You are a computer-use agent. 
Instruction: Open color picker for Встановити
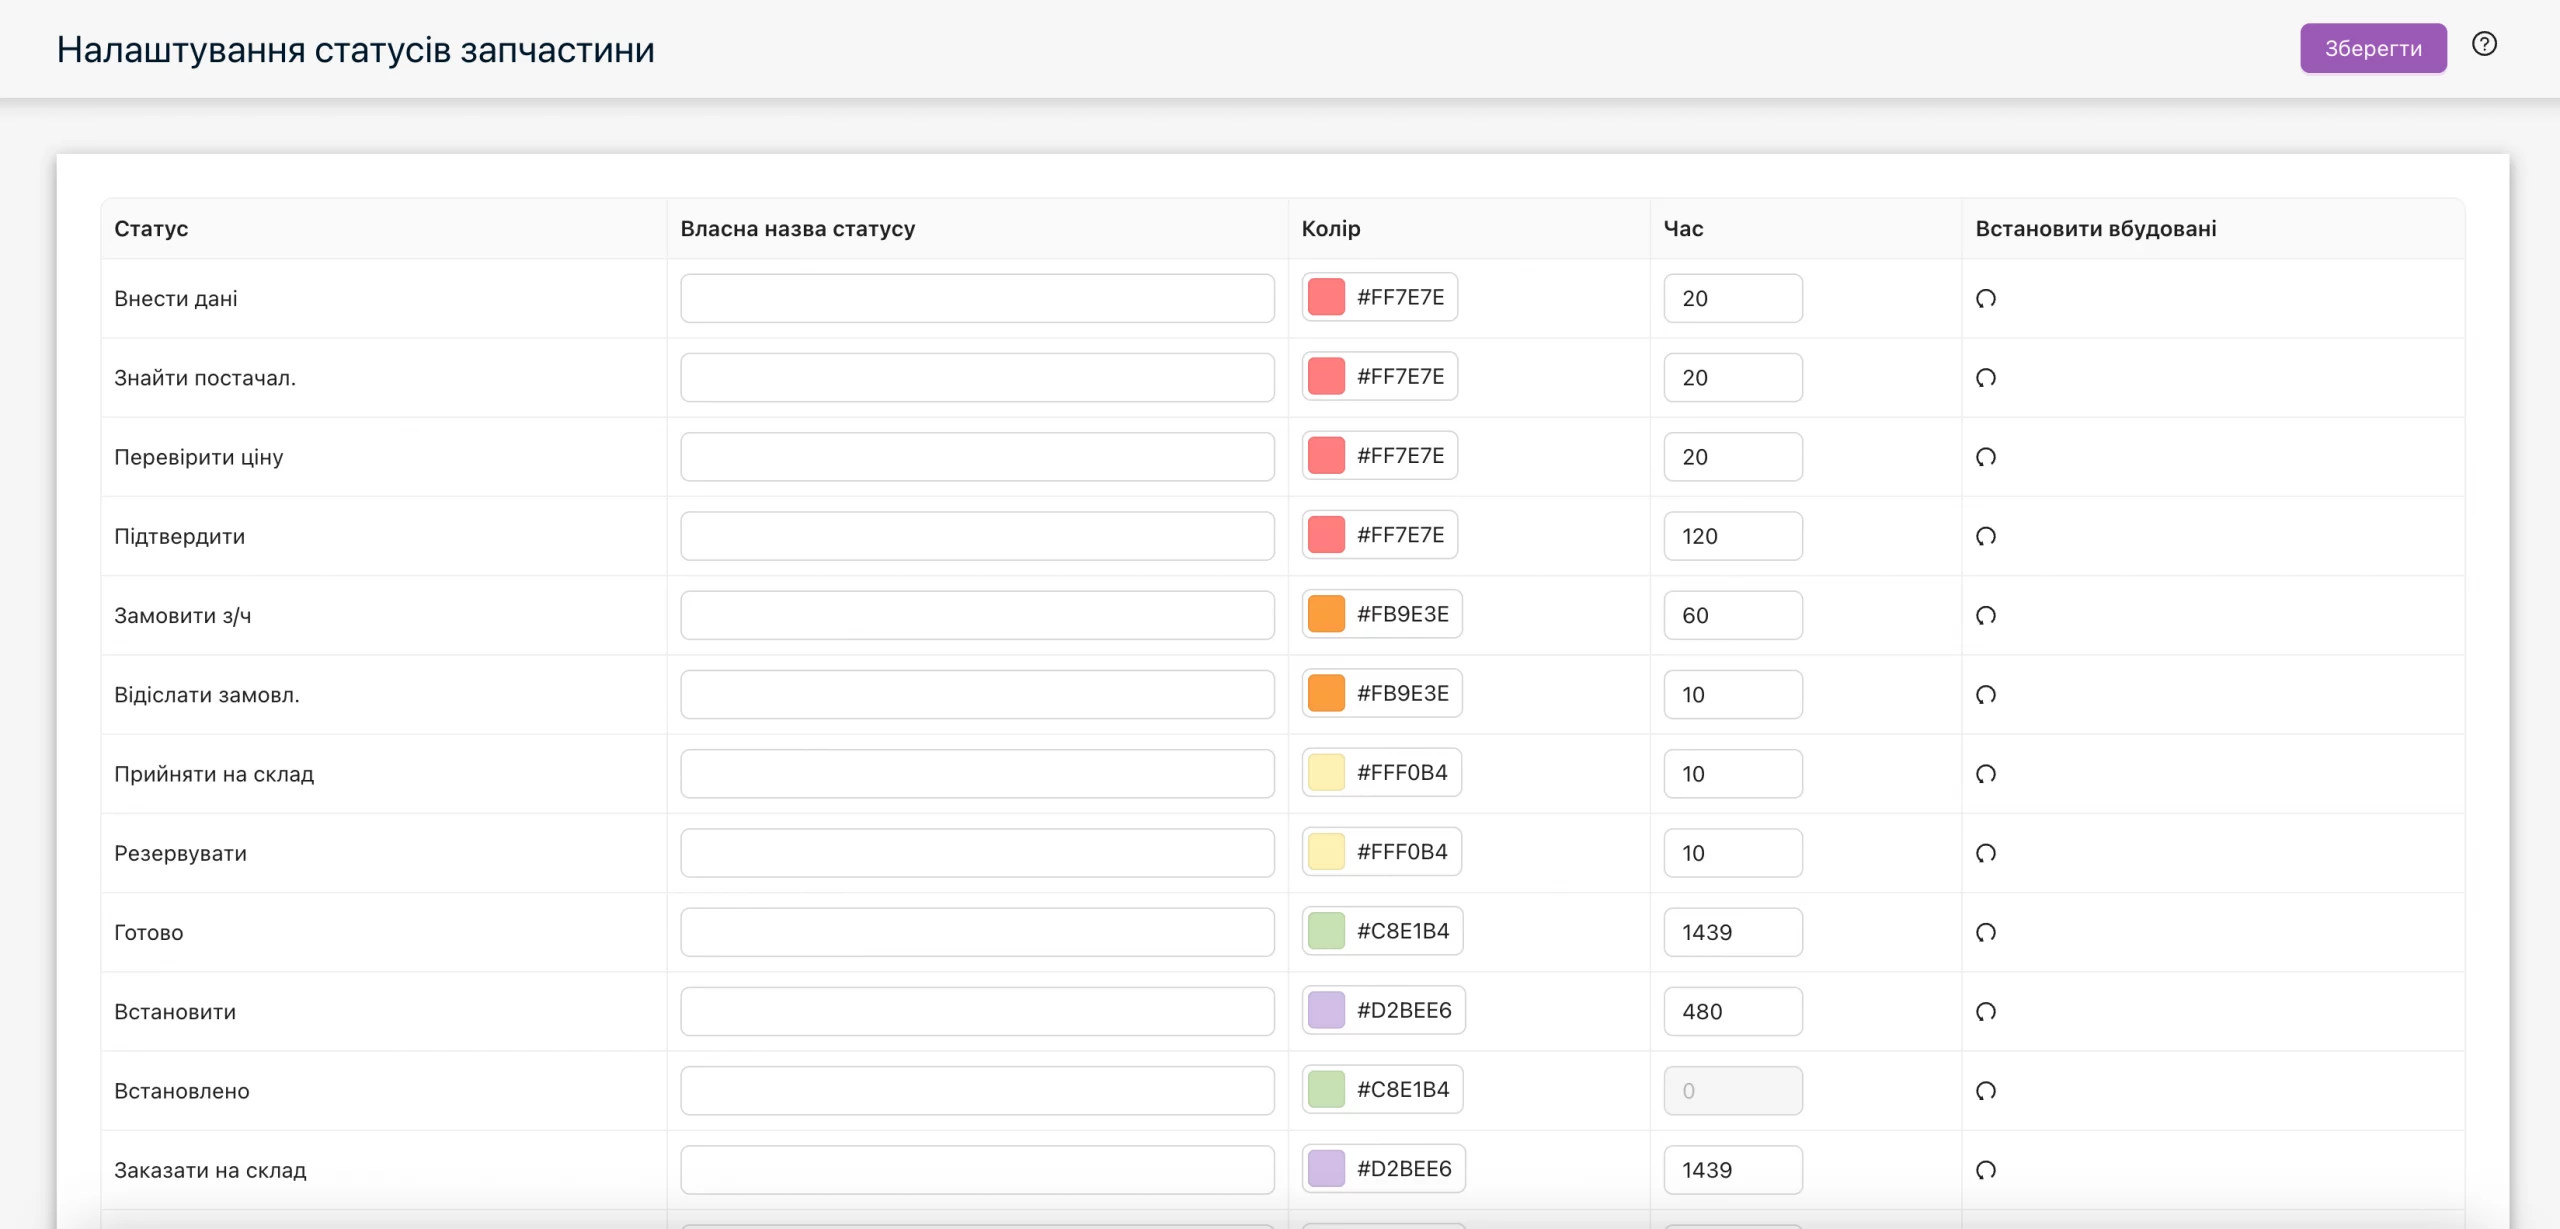(x=1383, y=1010)
